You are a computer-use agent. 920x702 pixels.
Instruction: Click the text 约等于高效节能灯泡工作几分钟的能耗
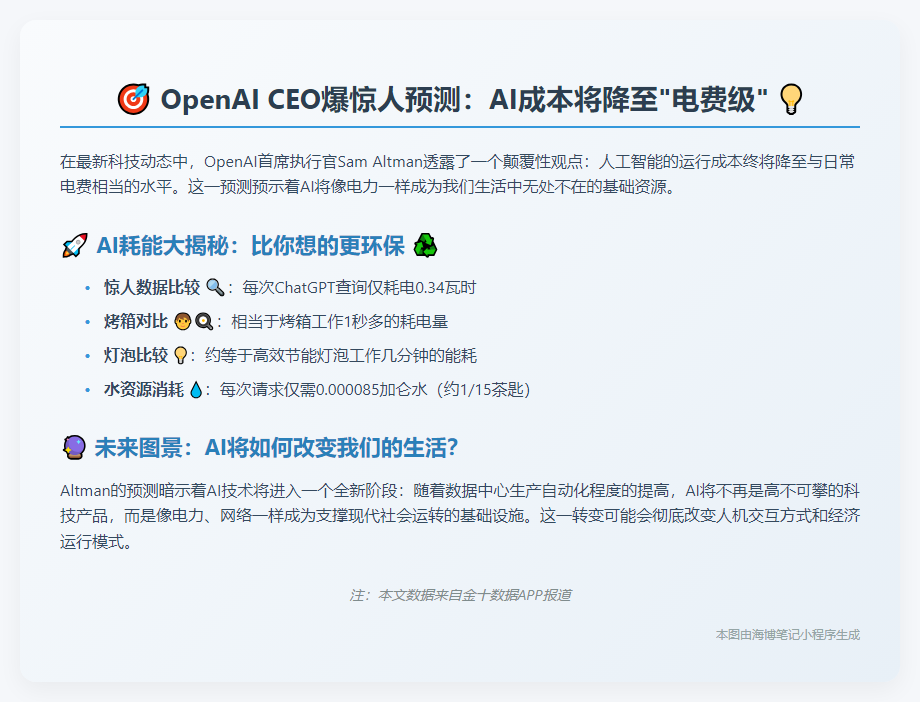pos(341,356)
